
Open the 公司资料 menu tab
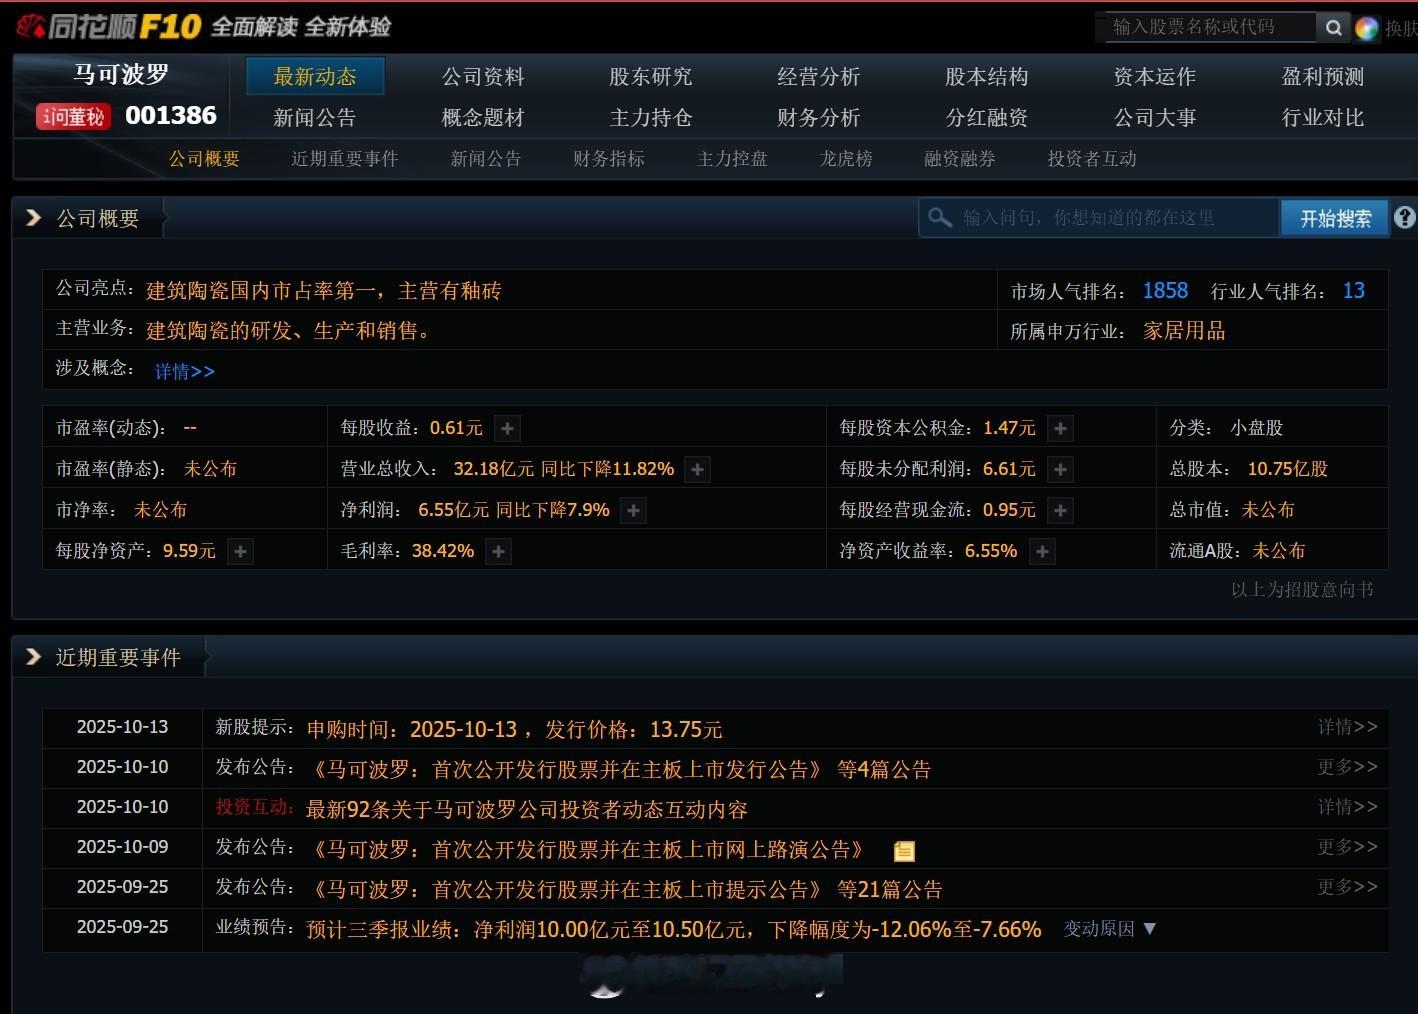[x=483, y=77]
